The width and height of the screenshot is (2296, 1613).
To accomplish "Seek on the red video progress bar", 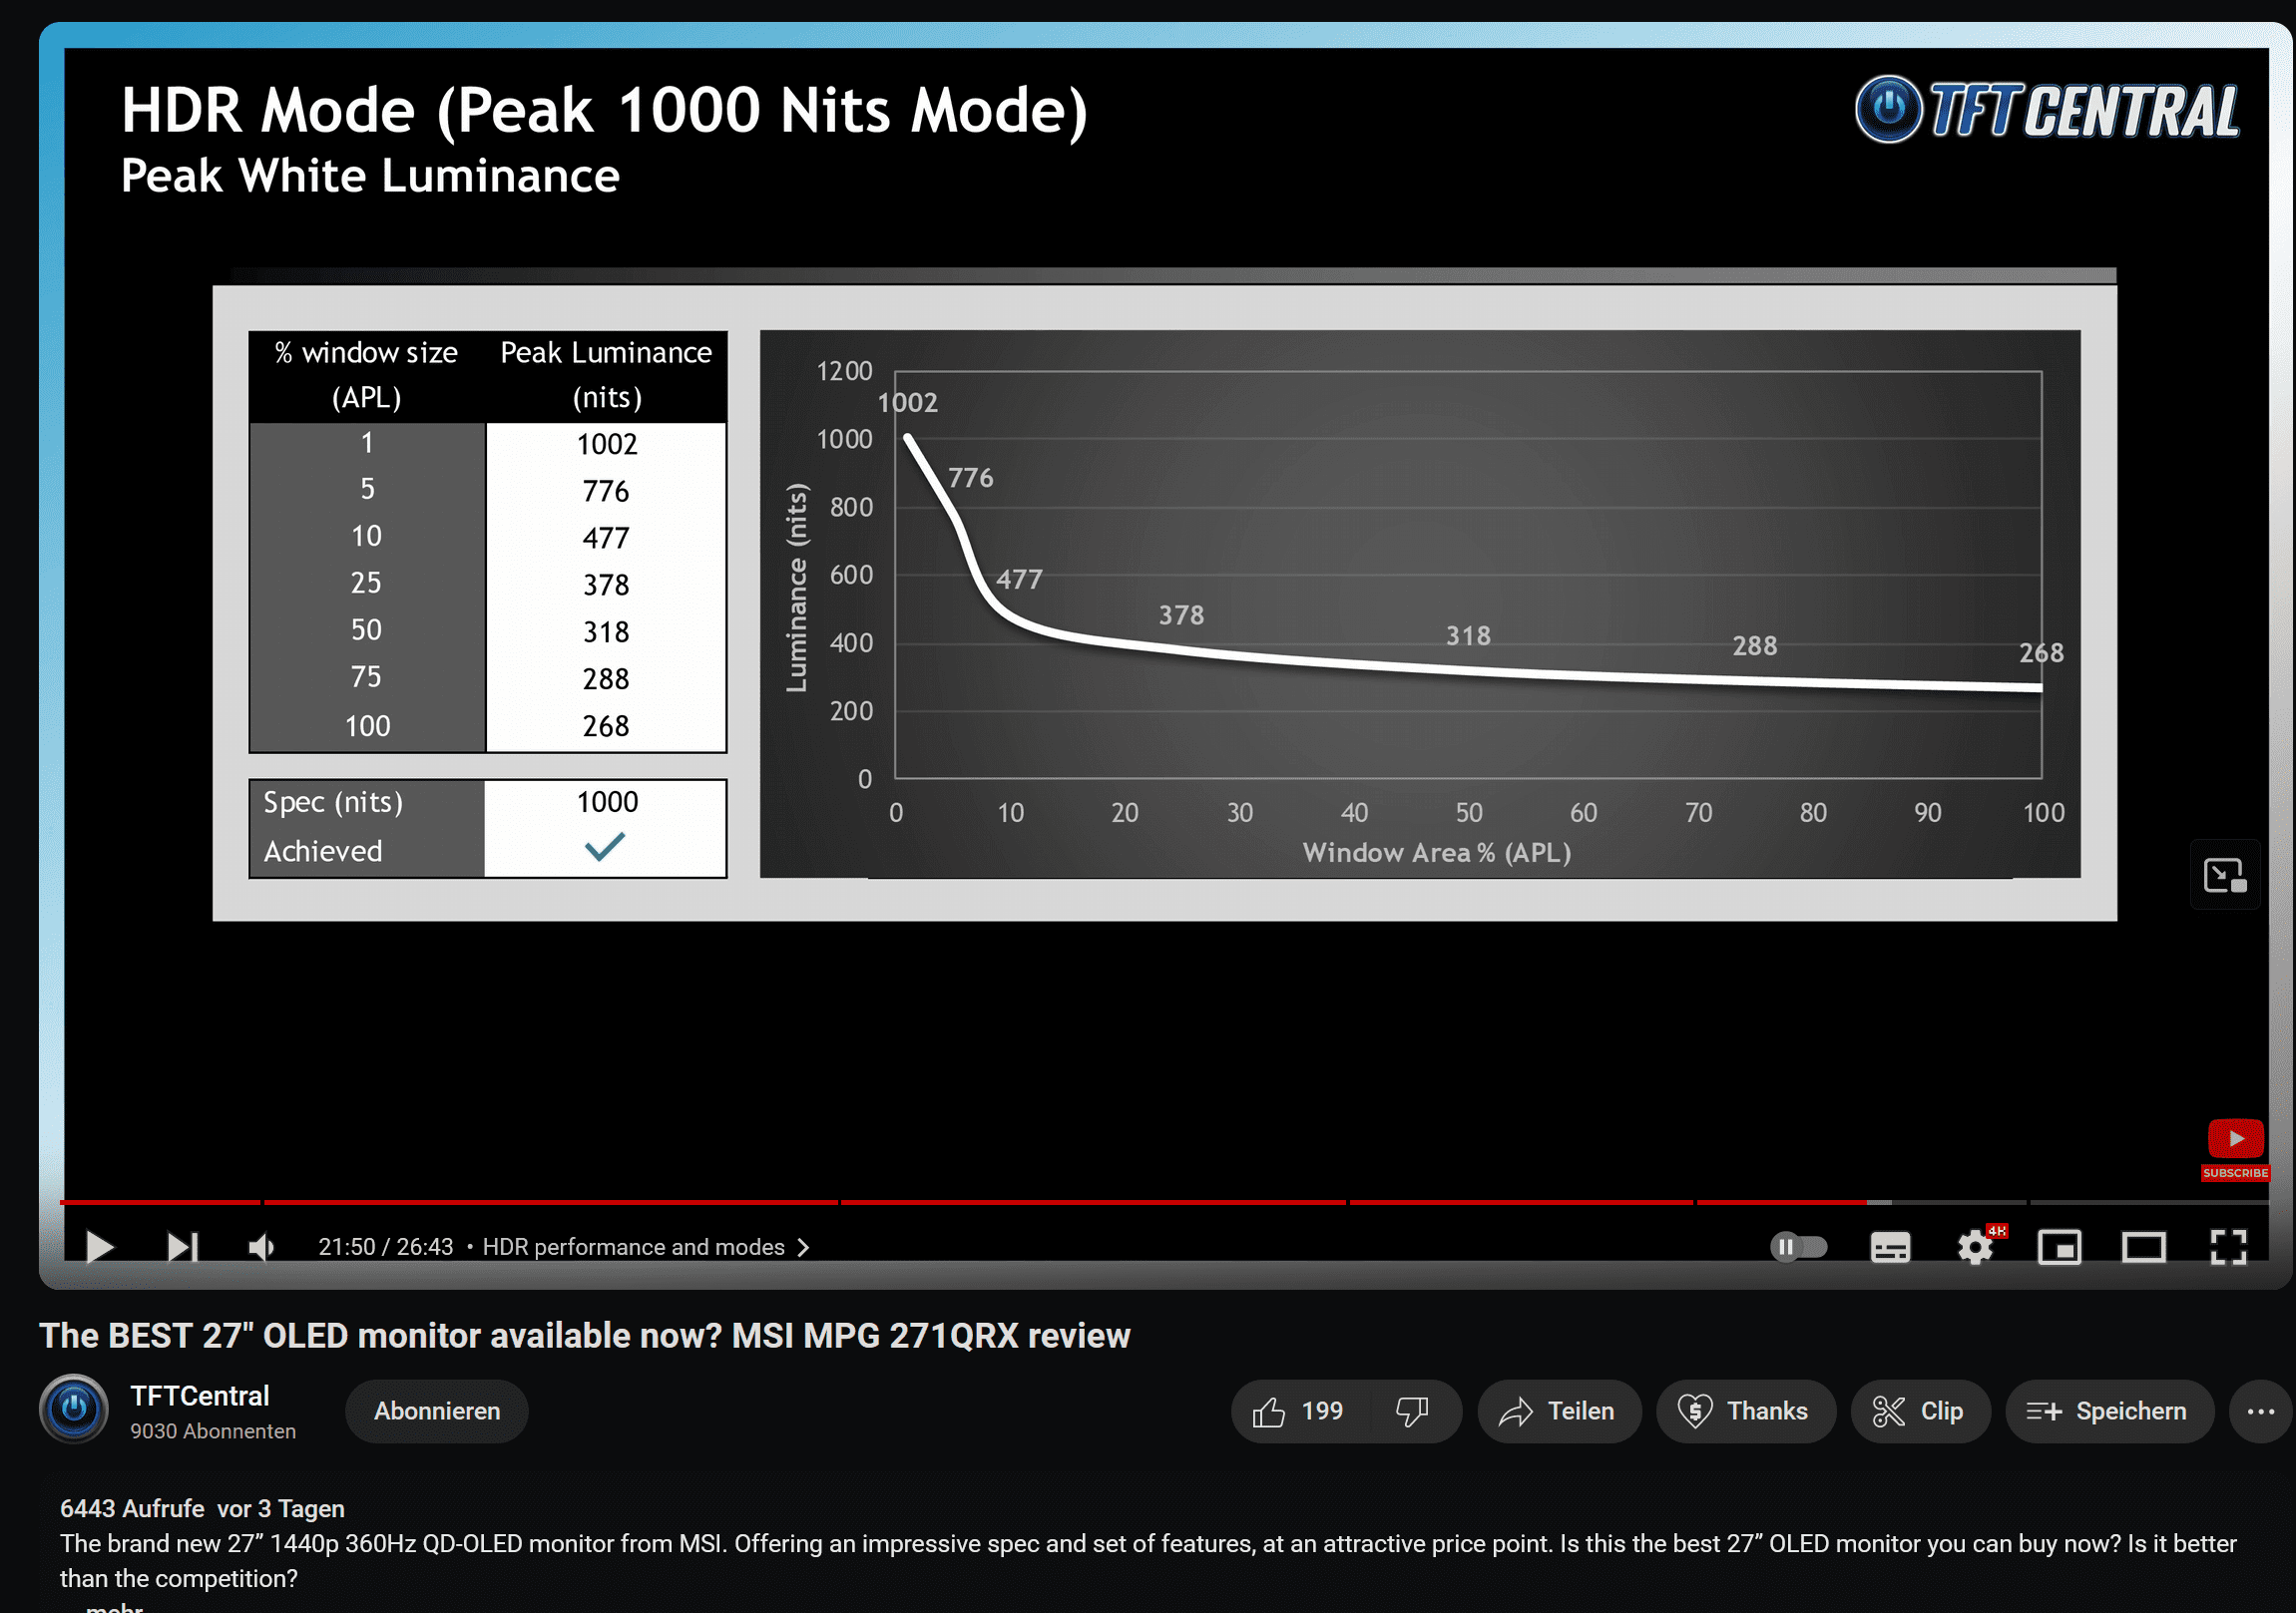I will (1000, 1202).
